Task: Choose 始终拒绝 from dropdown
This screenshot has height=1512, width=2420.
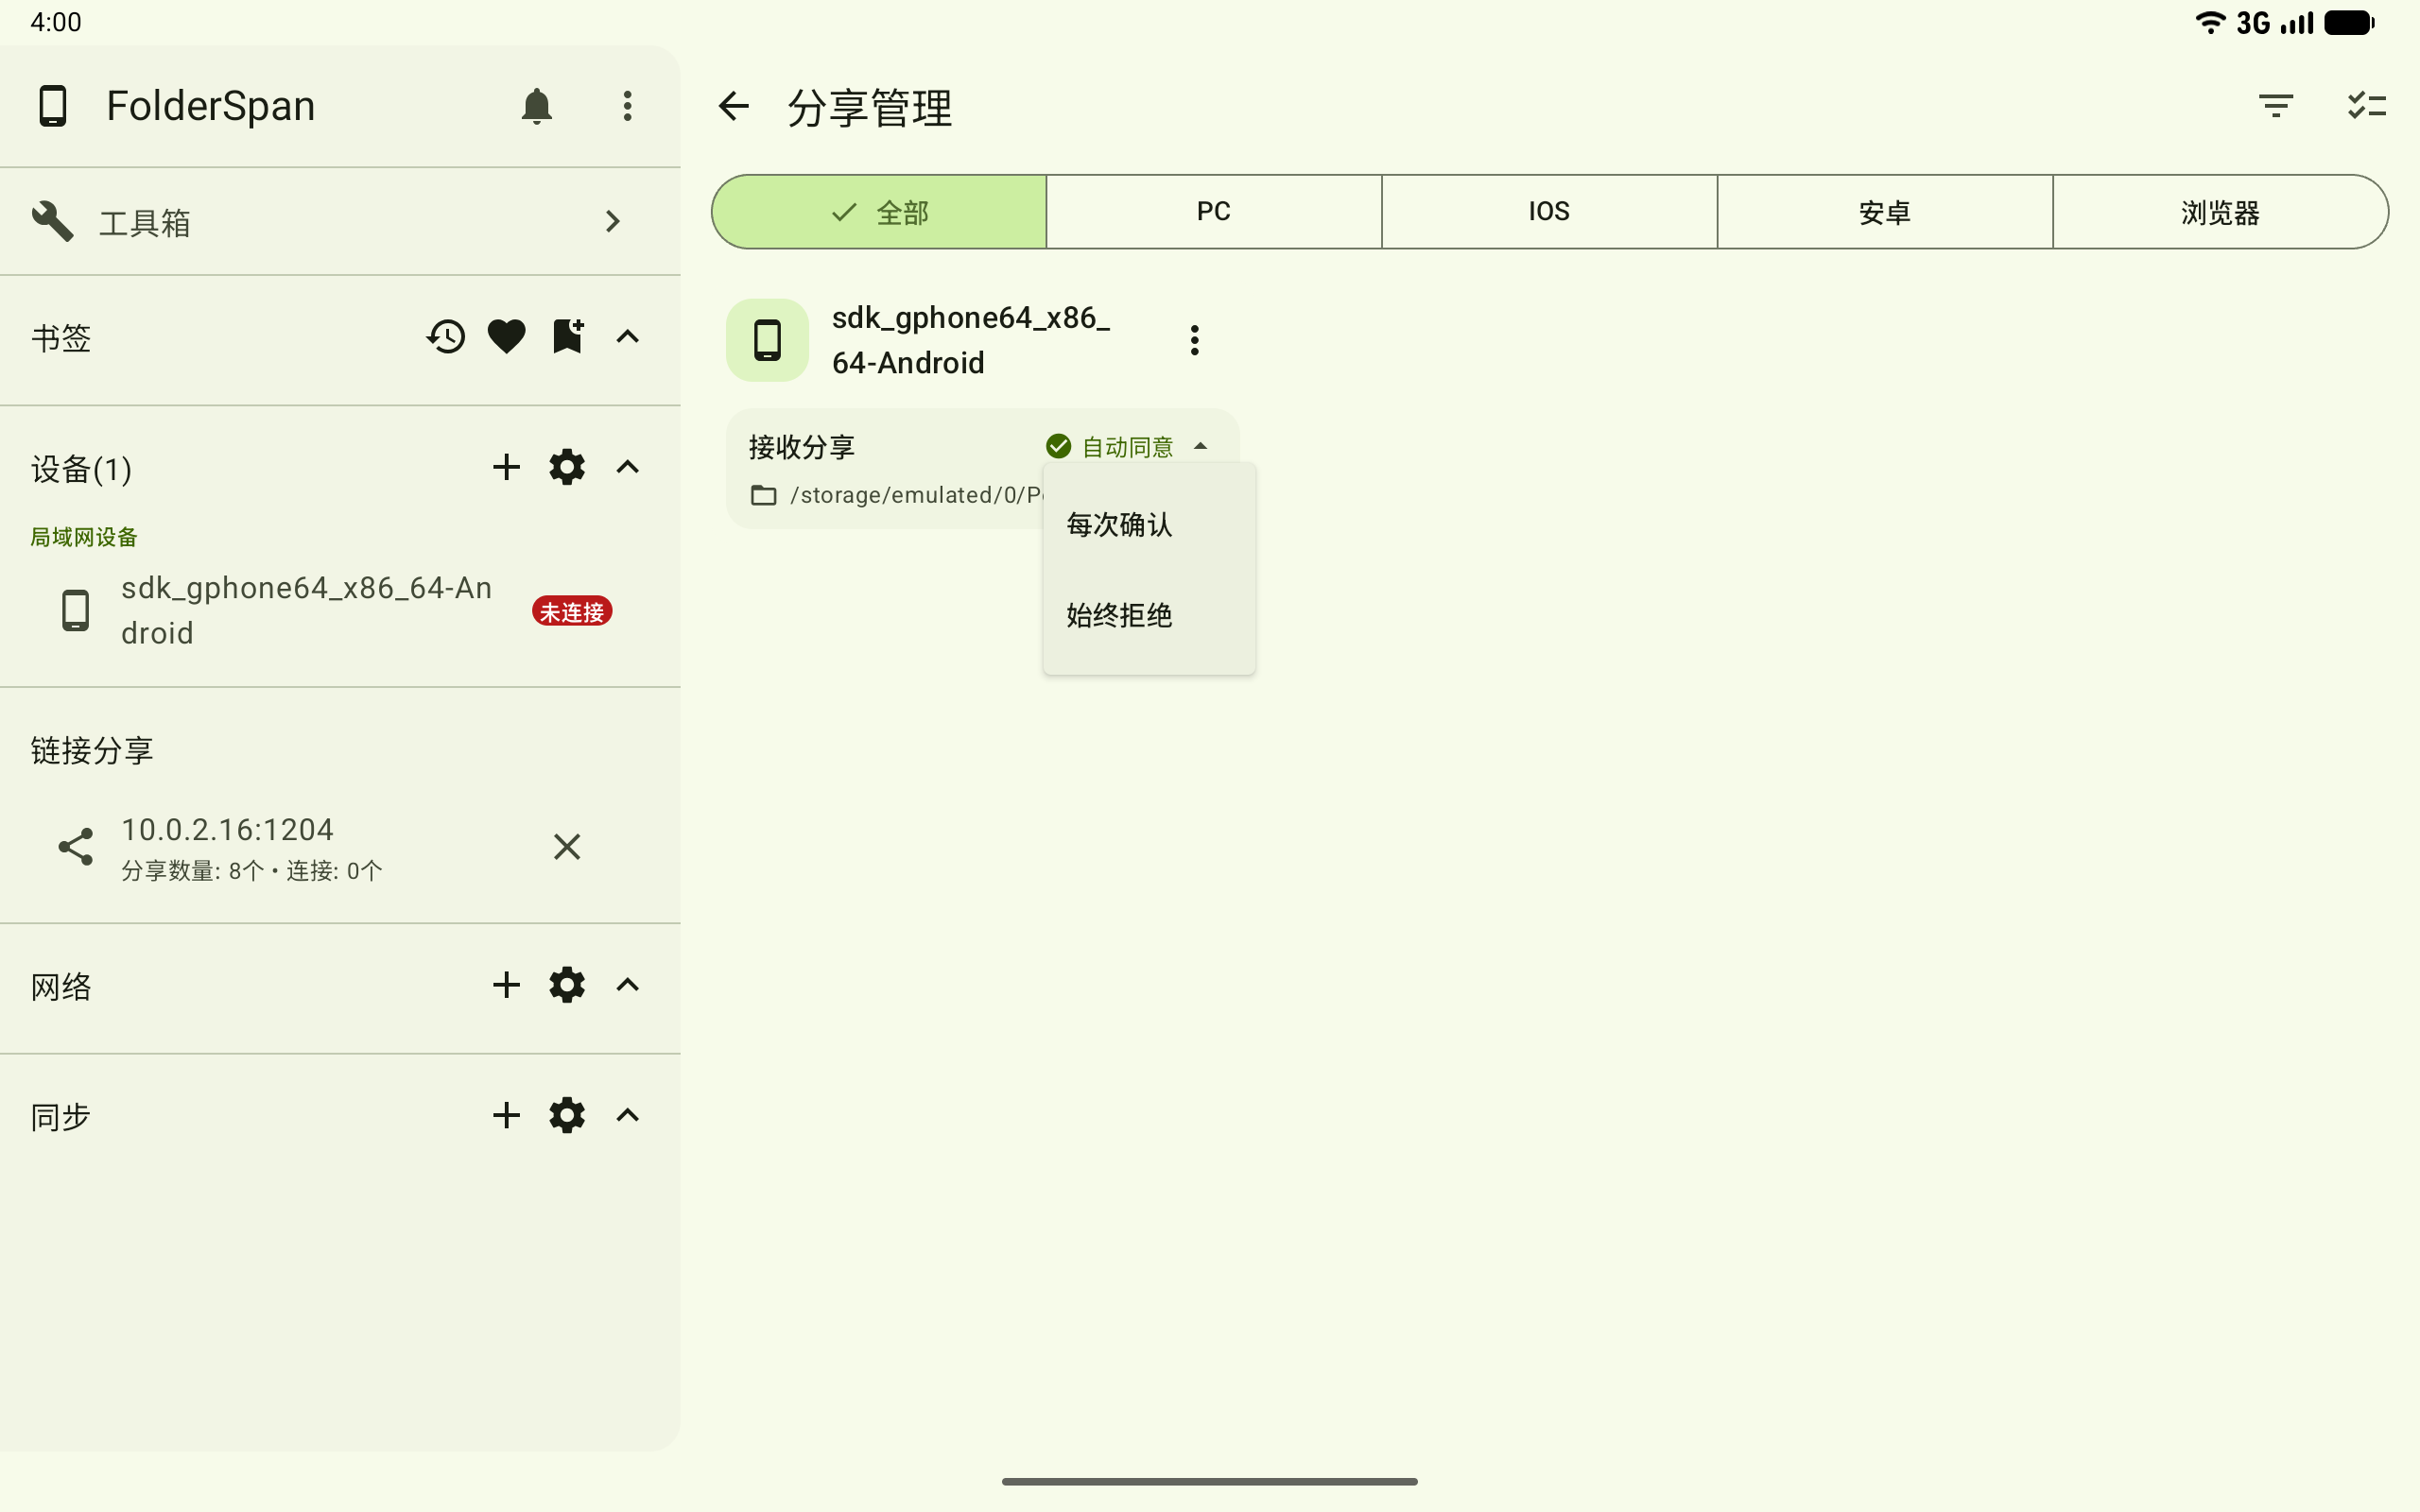Action: pyautogui.click(x=1149, y=615)
